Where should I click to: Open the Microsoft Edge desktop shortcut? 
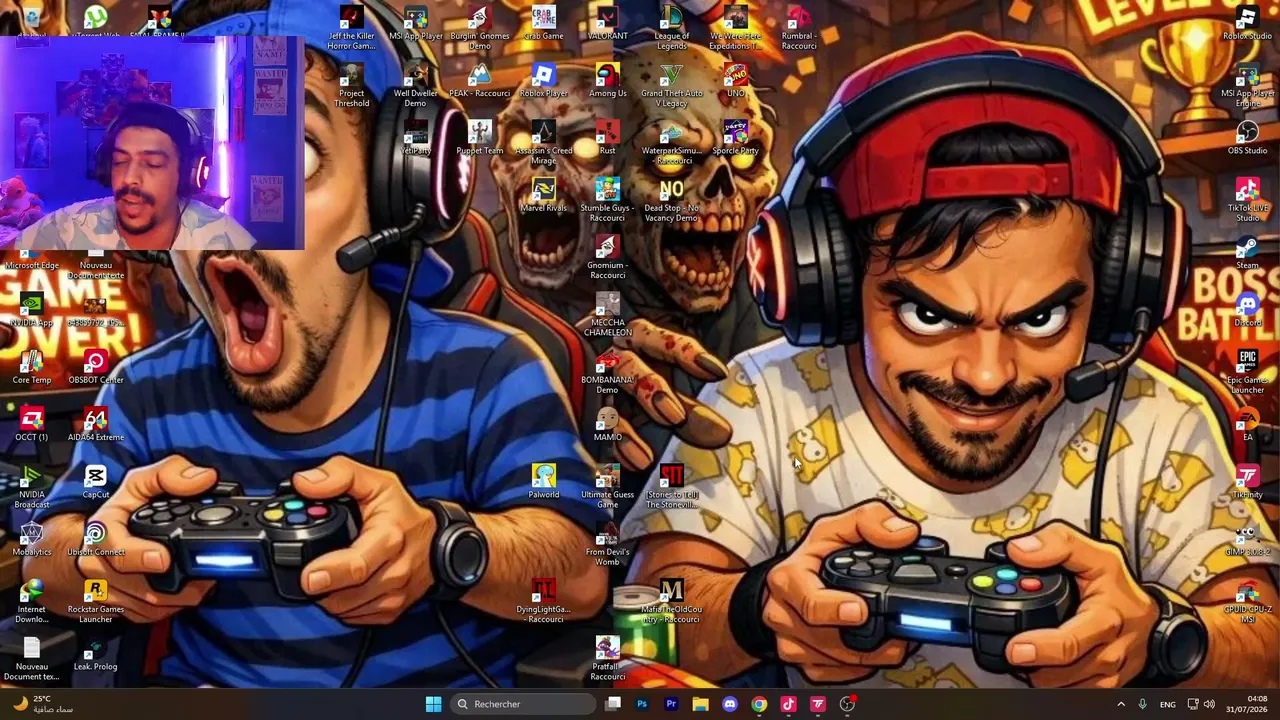(x=31, y=259)
